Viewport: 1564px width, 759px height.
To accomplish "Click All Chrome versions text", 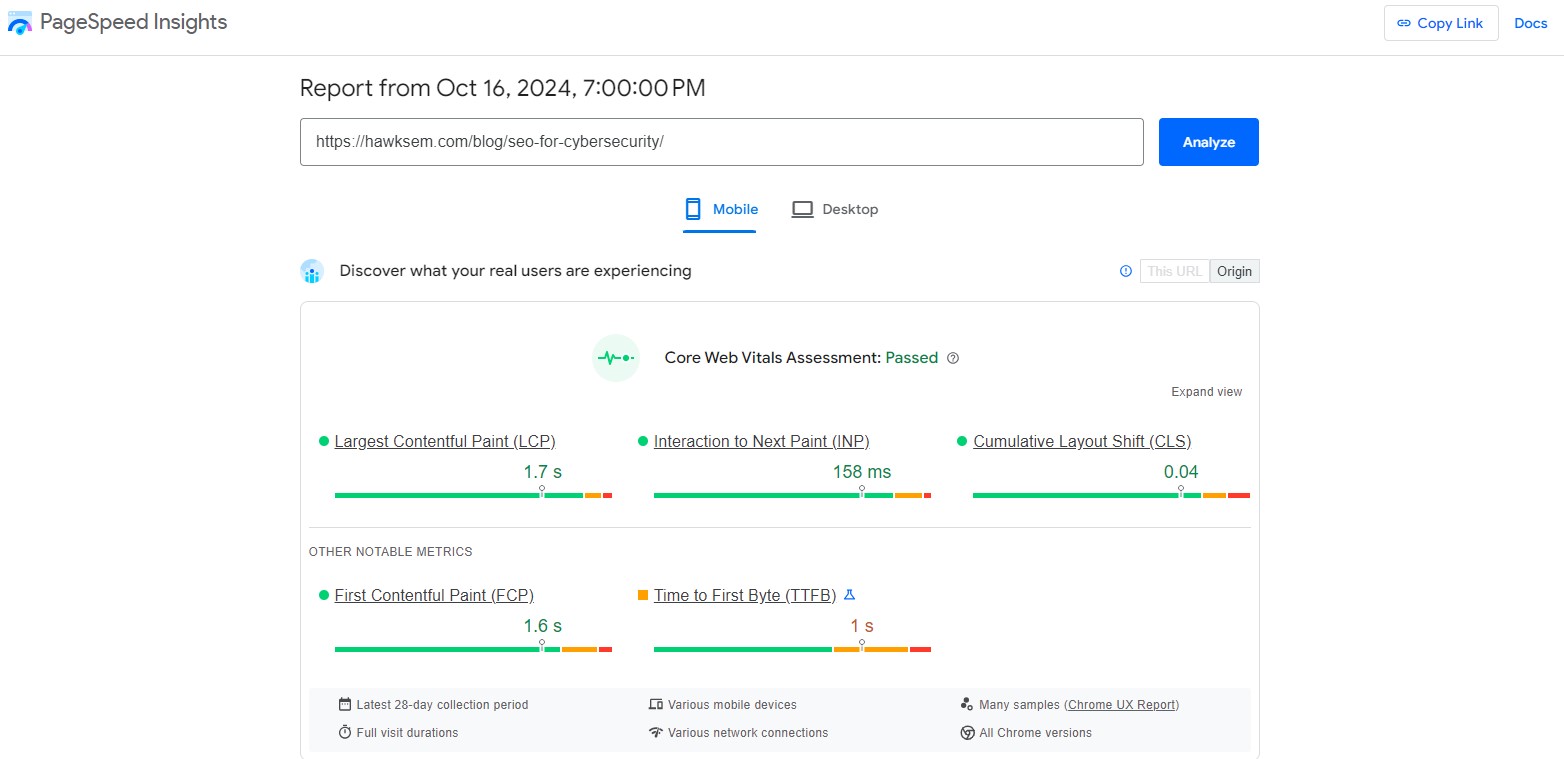I will (1035, 733).
